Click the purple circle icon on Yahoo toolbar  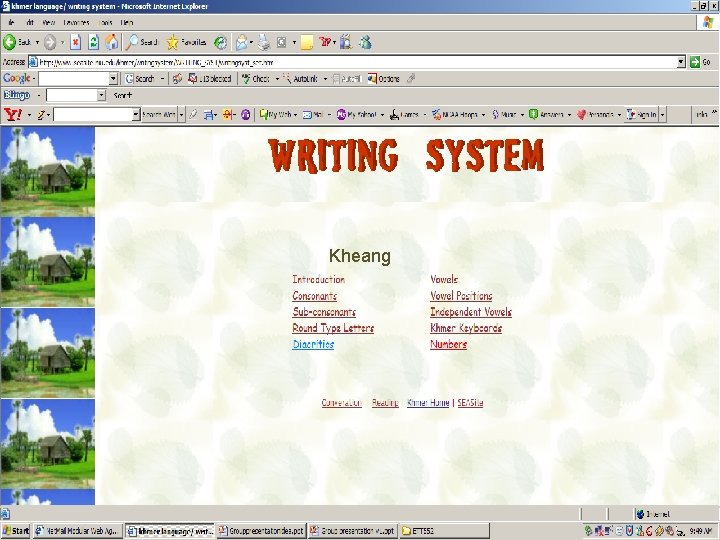click(246, 114)
